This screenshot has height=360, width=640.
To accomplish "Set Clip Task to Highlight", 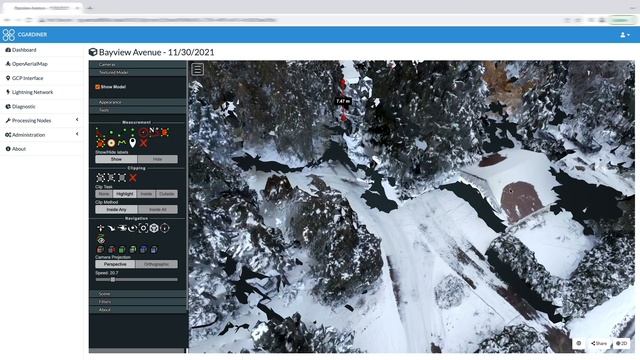I will (124, 194).
